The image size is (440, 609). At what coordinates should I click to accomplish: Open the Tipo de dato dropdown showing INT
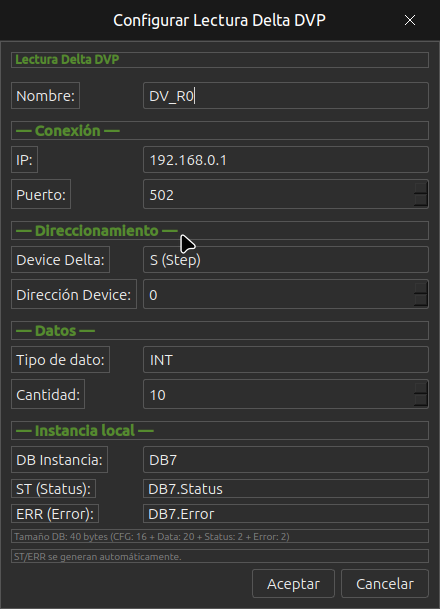286,360
